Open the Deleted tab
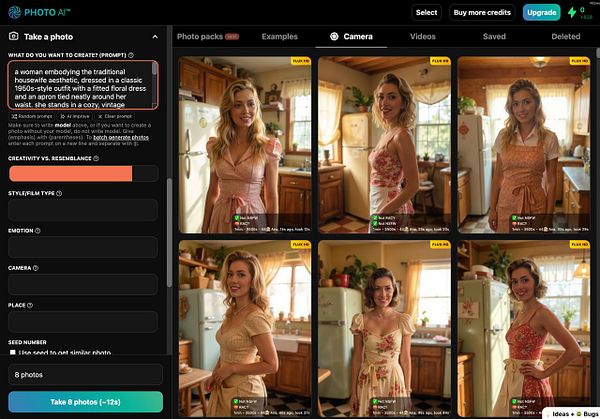Image resolution: width=600 pixels, height=419 pixels. tap(566, 37)
